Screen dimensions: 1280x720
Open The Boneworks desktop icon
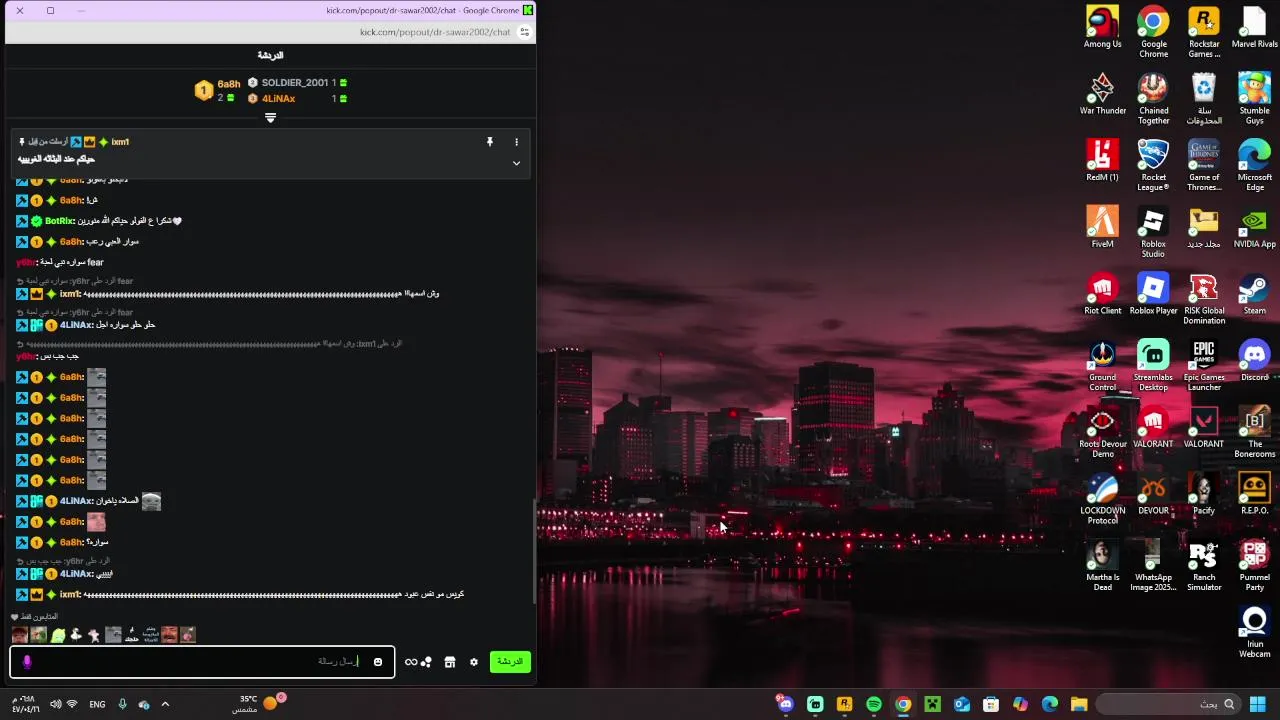[x=1254, y=434]
